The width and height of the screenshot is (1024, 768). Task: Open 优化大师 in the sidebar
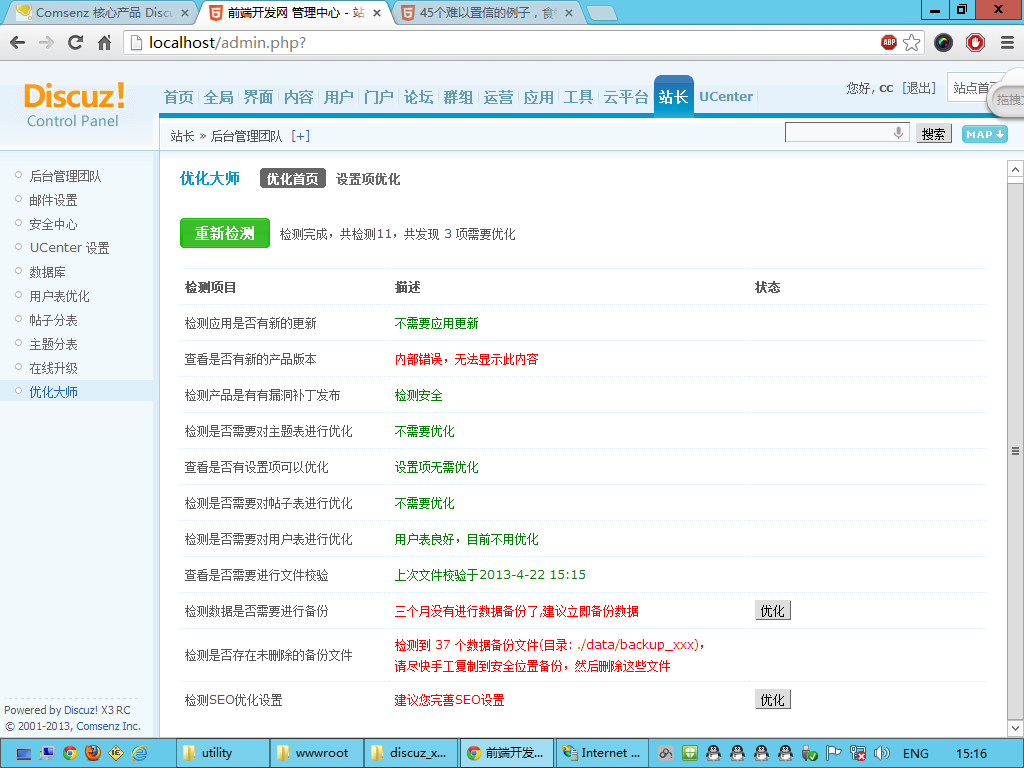point(54,392)
